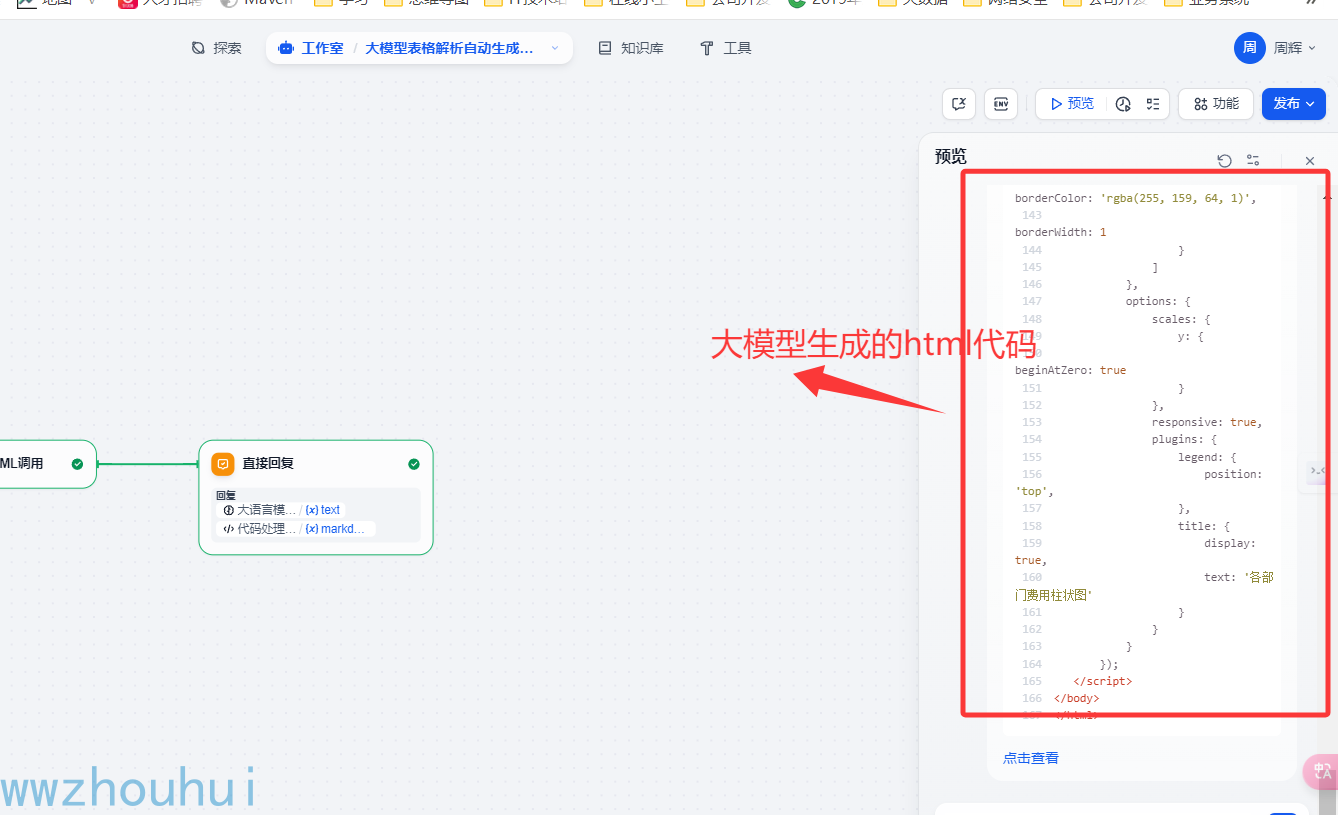Click the pink translate floating icon
The width and height of the screenshot is (1338, 815).
[x=1322, y=771]
